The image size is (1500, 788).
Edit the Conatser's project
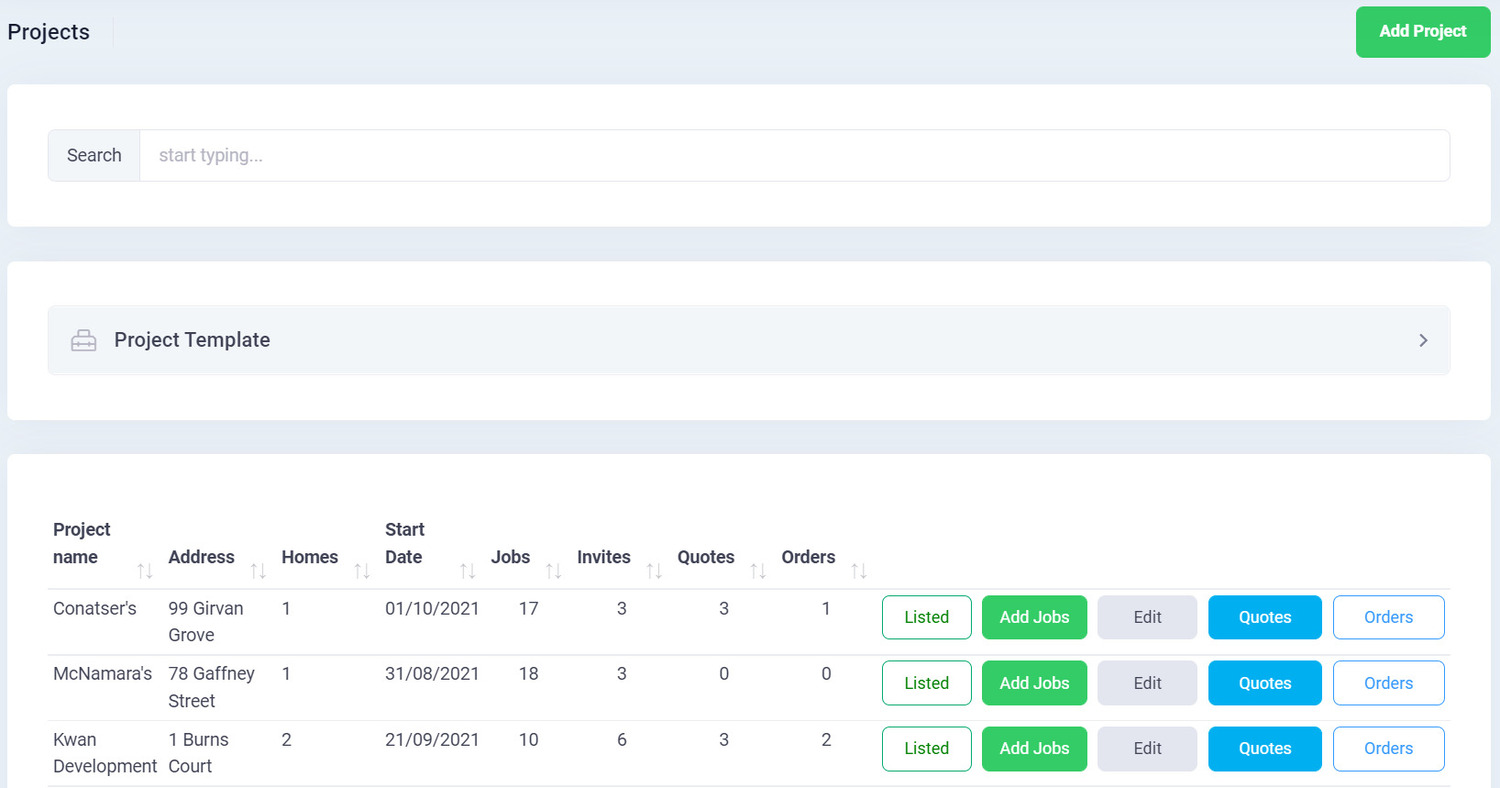click(1147, 617)
